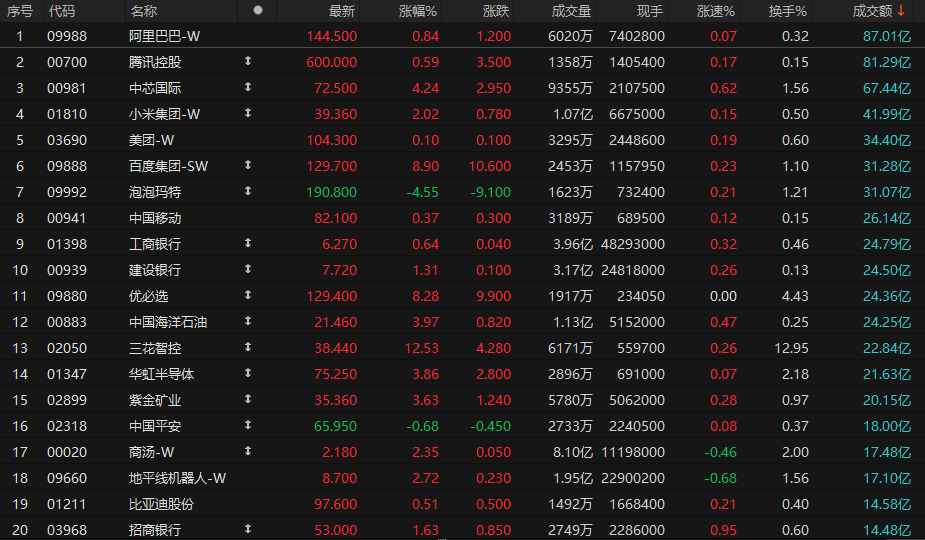Click the marker icon in 中国平安 row

(248, 424)
